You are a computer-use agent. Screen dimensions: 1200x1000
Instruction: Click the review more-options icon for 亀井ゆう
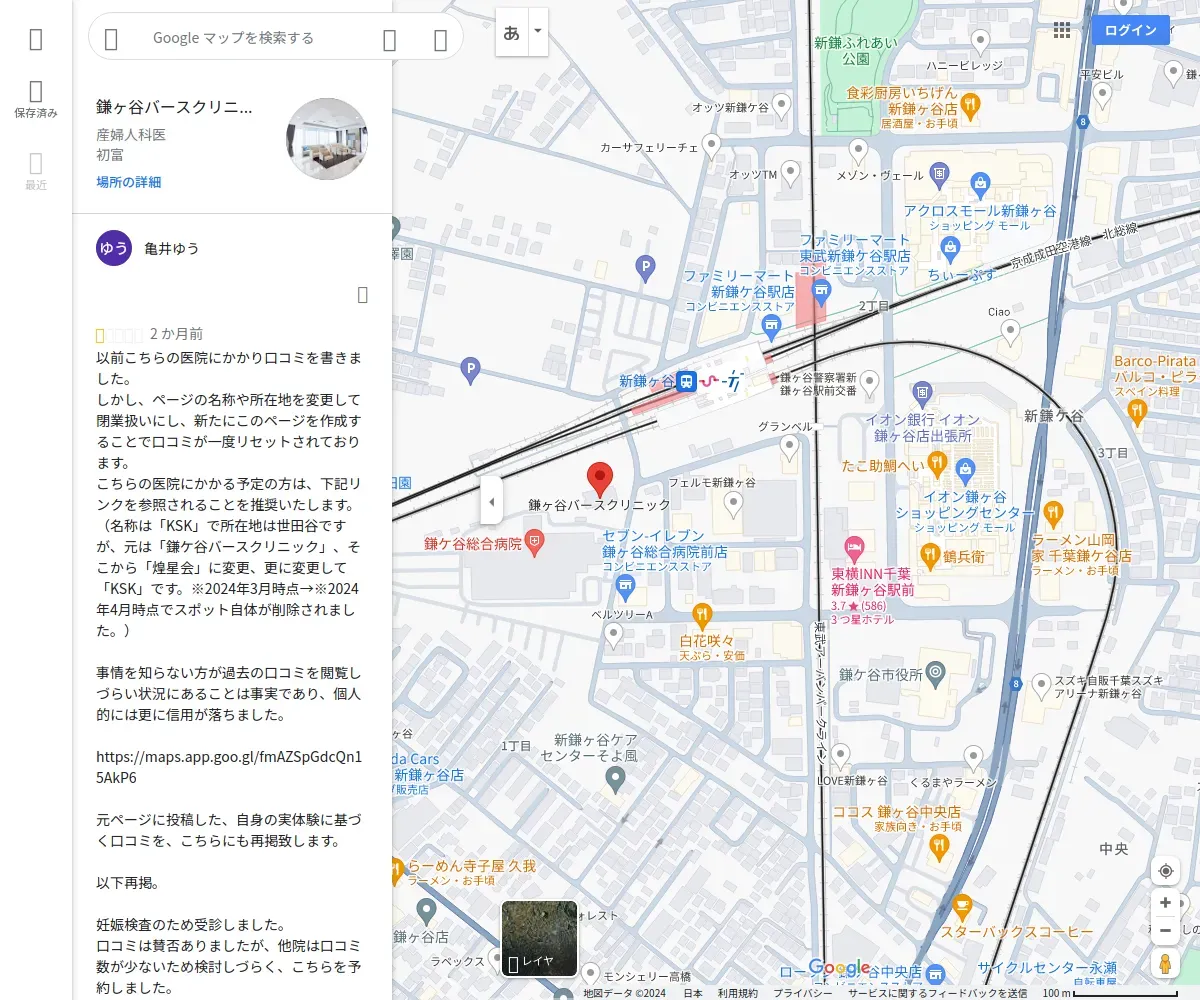tap(362, 294)
